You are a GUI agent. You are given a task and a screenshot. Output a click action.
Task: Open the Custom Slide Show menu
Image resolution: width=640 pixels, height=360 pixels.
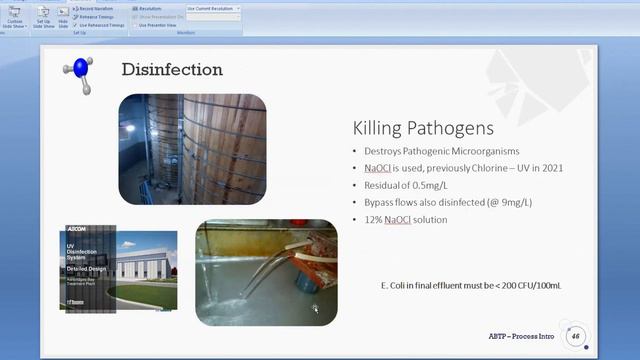pos(15,18)
